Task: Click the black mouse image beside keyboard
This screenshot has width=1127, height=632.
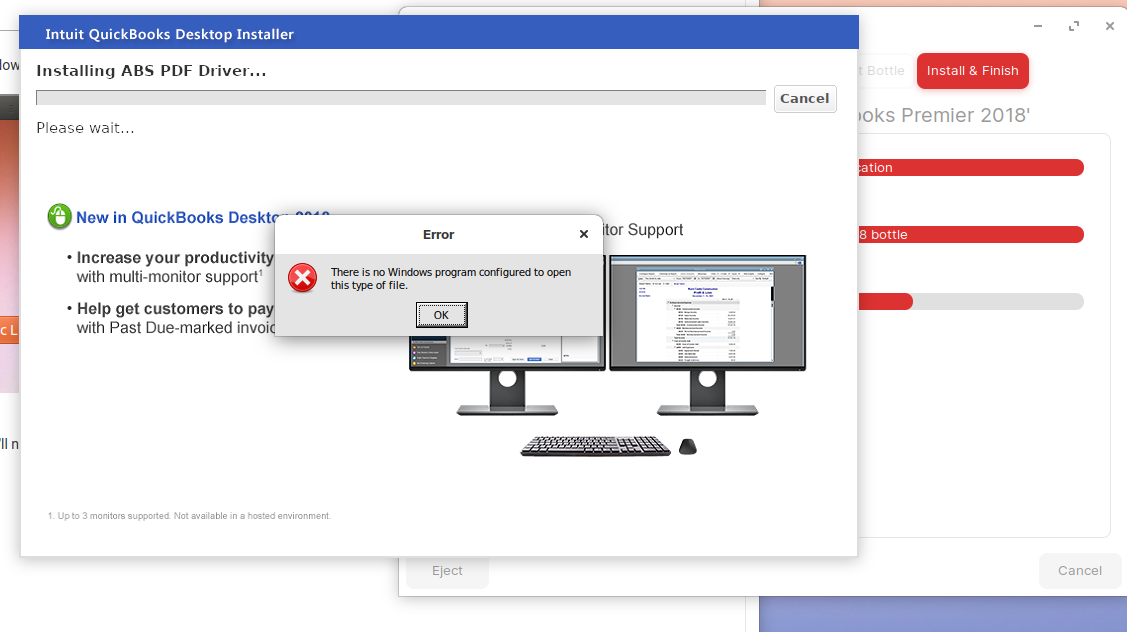Action: click(687, 447)
